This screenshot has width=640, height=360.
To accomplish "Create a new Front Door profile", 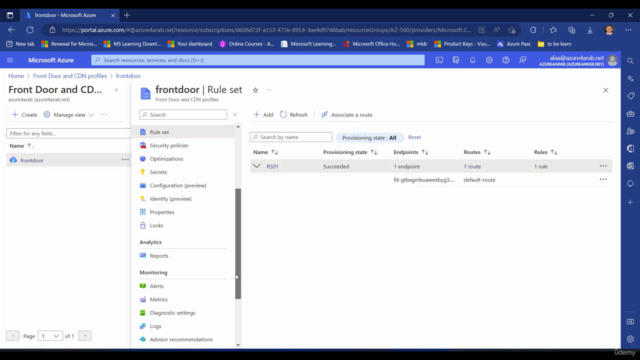I will pos(24,115).
